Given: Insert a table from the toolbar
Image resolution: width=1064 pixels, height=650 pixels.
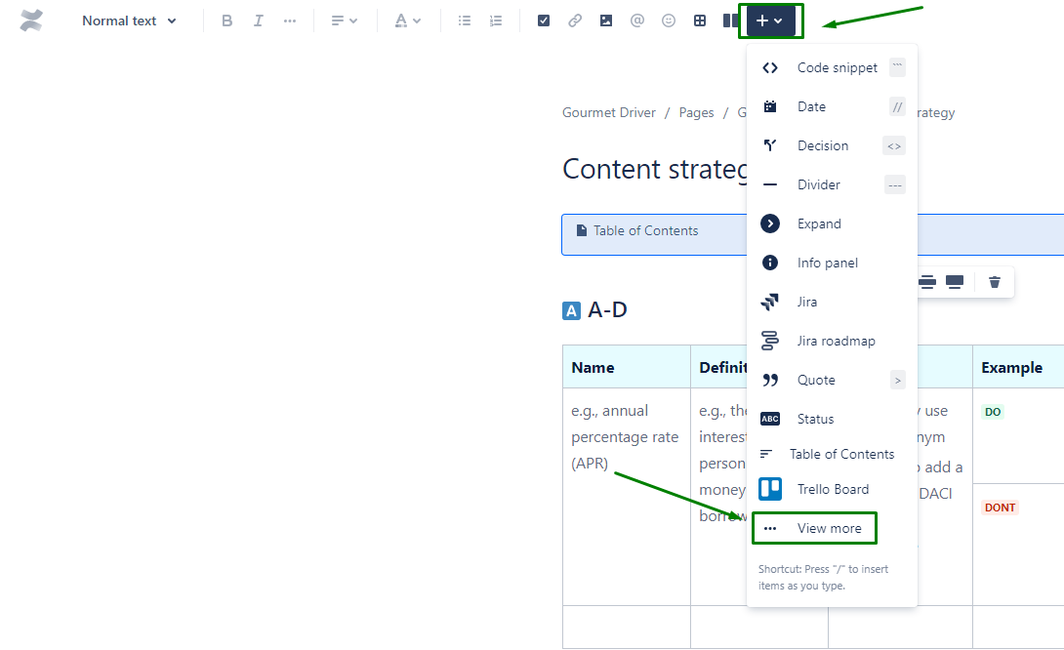Looking at the screenshot, I should 700,21.
